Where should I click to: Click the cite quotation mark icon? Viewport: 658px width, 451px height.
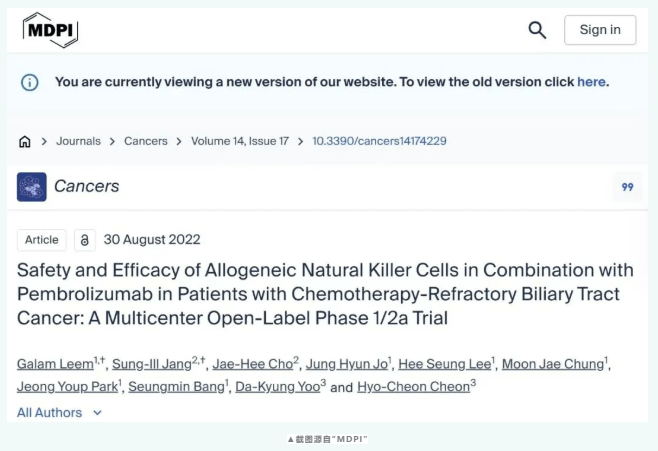627,187
